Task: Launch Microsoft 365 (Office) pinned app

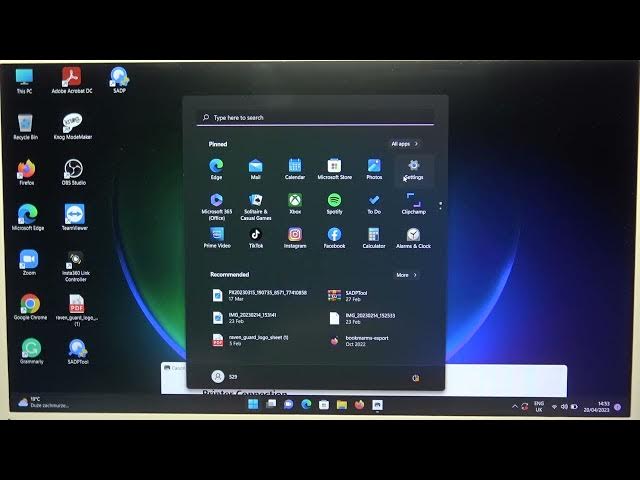Action: pos(216,207)
